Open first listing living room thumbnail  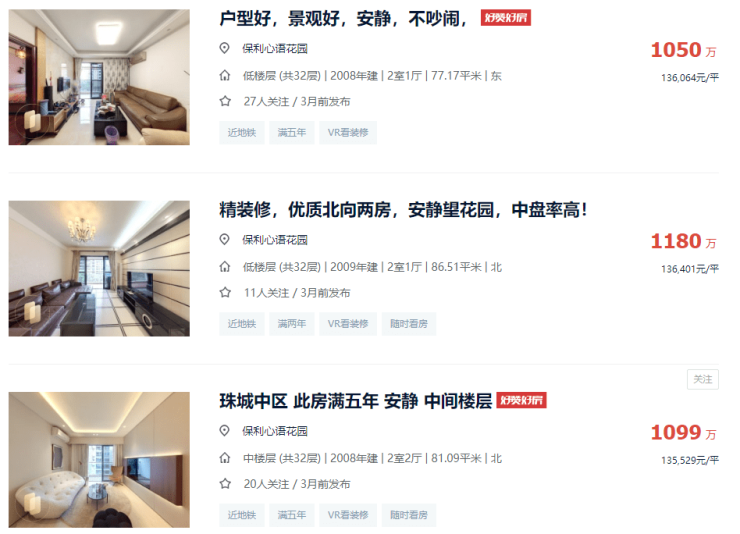(99, 77)
